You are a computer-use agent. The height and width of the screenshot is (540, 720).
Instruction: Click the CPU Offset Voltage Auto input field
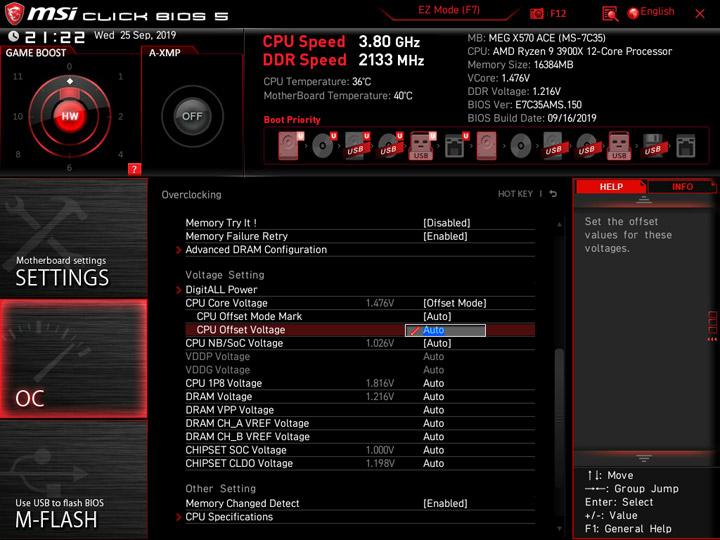(x=445, y=330)
